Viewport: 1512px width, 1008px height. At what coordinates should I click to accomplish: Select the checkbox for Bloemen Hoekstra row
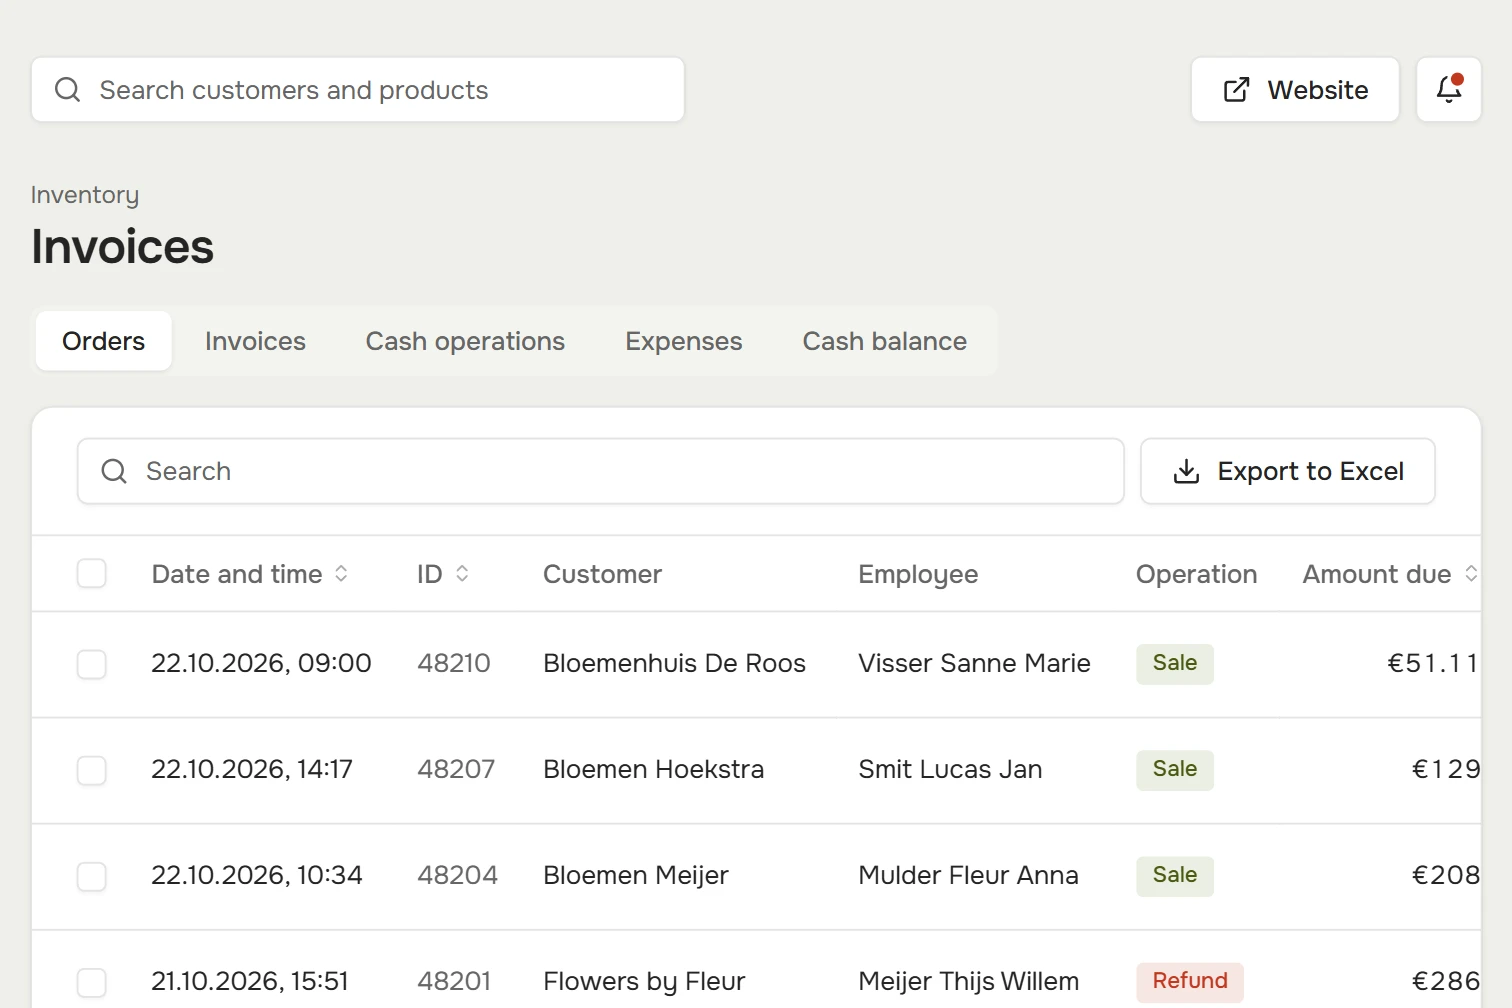(x=92, y=770)
